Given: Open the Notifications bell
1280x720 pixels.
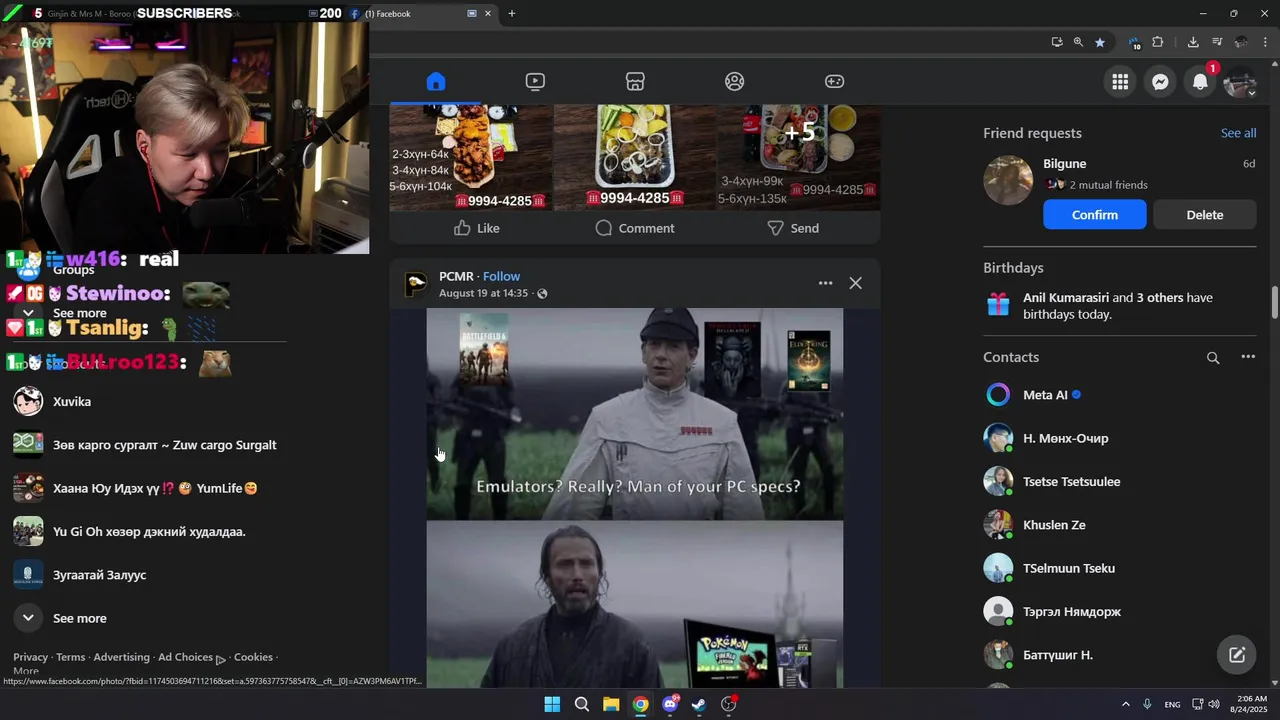Looking at the screenshot, I should [x=1200, y=82].
